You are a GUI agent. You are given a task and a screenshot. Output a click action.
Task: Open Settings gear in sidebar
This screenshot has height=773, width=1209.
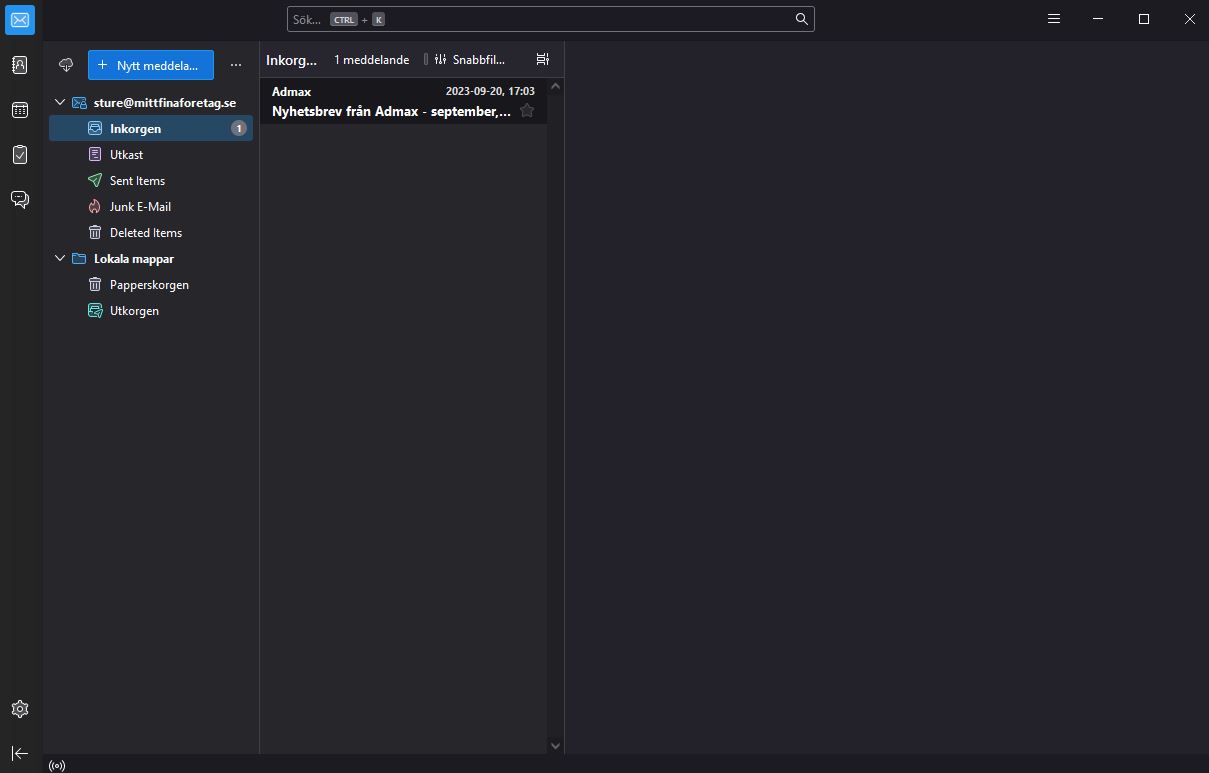(x=20, y=709)
